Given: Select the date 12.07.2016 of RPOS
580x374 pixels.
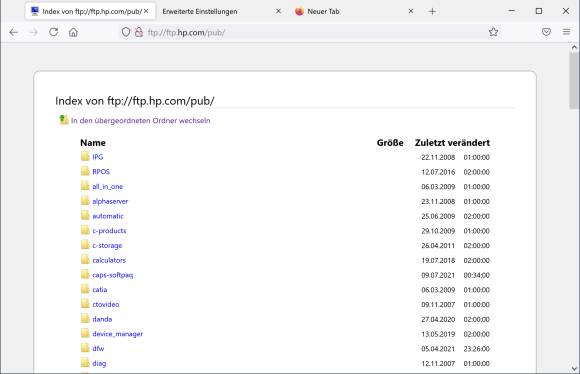Looking at the screenshot, I should tap(438, 172).
